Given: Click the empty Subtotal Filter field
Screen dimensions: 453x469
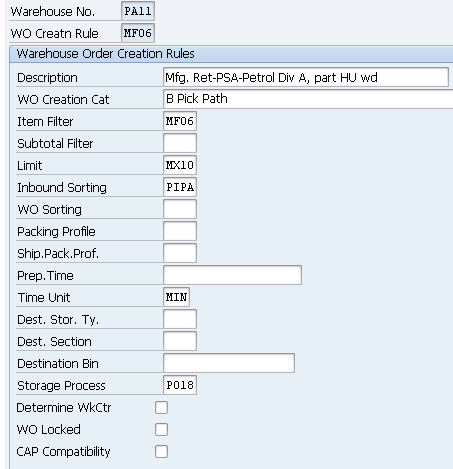Looking at the screenshot, I should [x=180, y=143].
